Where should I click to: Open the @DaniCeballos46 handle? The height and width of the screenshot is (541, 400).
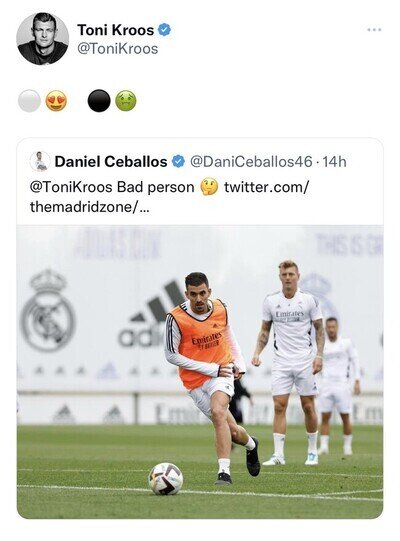pyautogui.click(x=251, y=161)
